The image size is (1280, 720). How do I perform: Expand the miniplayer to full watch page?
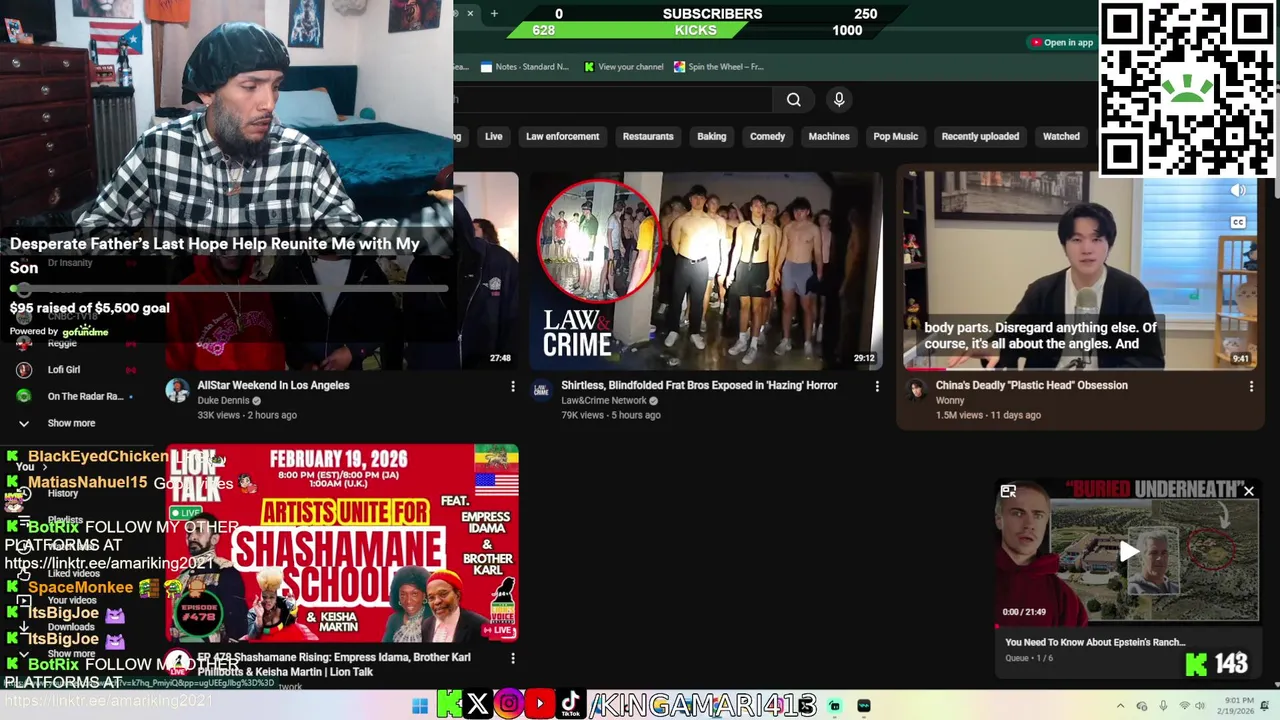1008,491
